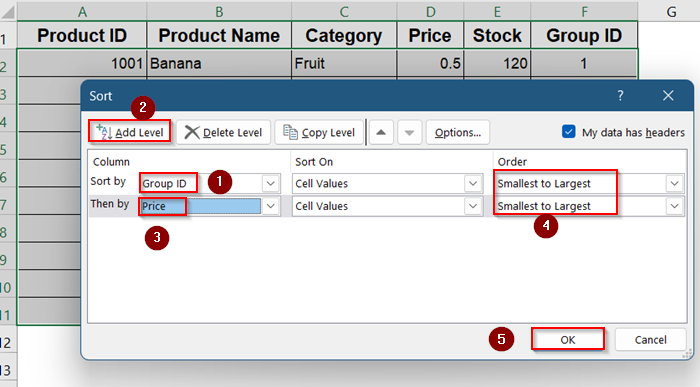Screen dimensions: 700x387
Task: Expand the Sort by Group ID dropdown
Action: click(x=270, y=183)
